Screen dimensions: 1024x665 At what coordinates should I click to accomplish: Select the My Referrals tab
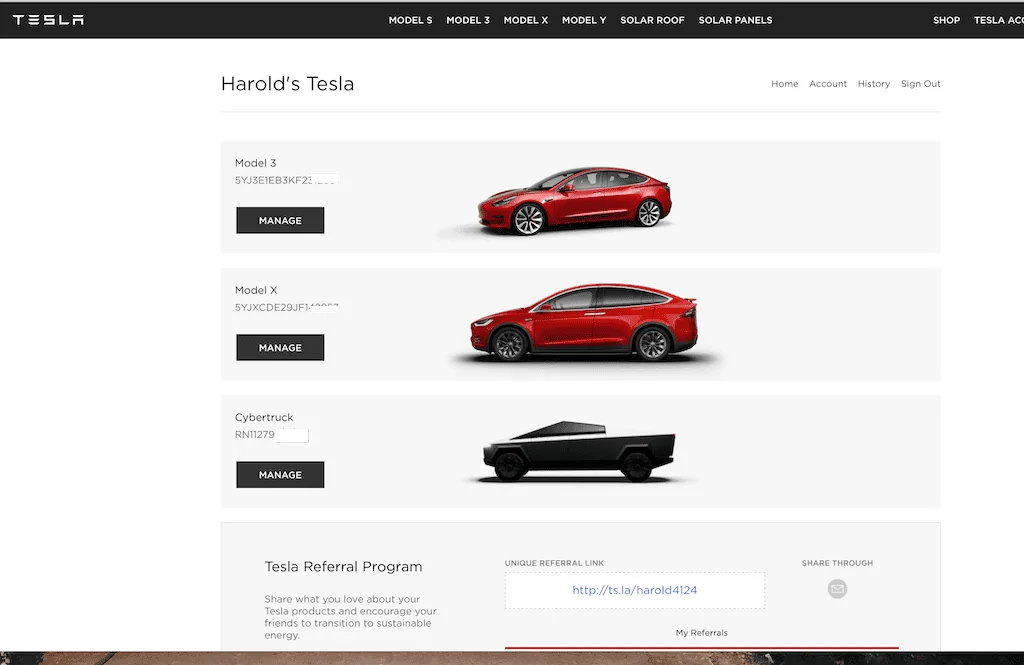(x=701, y=632)
